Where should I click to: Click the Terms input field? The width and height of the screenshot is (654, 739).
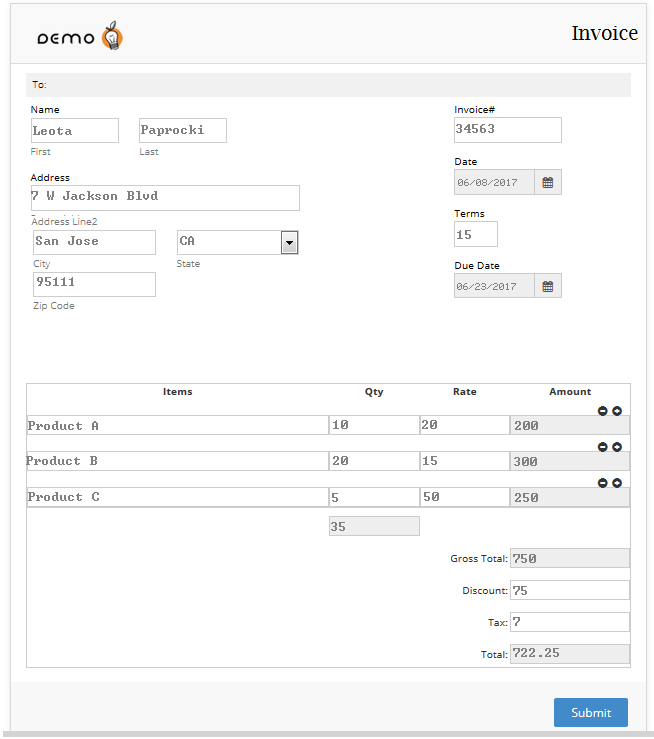(x=476, y=234)
